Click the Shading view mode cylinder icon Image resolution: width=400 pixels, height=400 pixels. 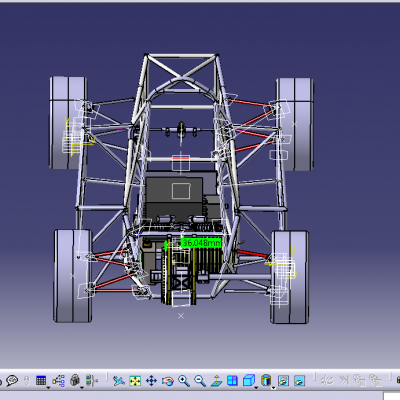coord(266,380)
